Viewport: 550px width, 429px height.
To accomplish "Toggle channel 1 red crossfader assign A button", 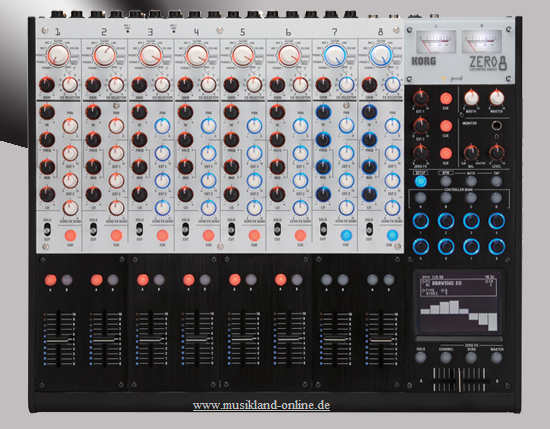I will pyautogui.click(x=51, y=280).
